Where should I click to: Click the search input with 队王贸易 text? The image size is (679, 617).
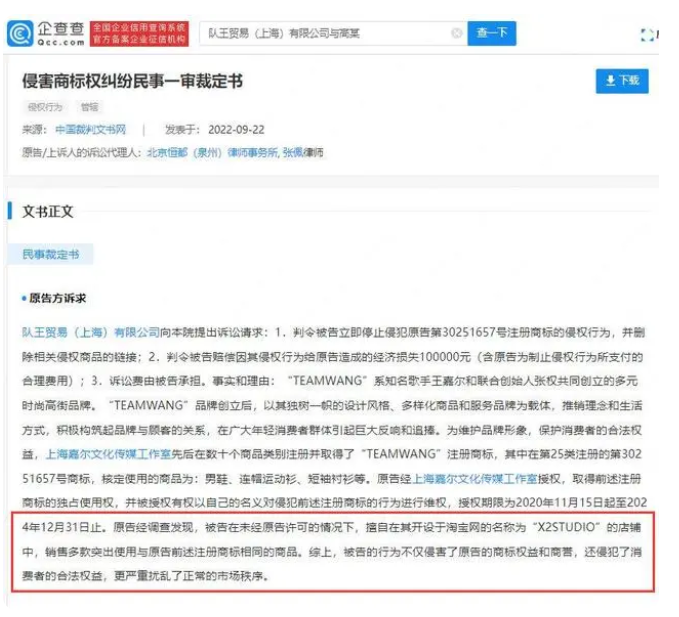[333, 33]
